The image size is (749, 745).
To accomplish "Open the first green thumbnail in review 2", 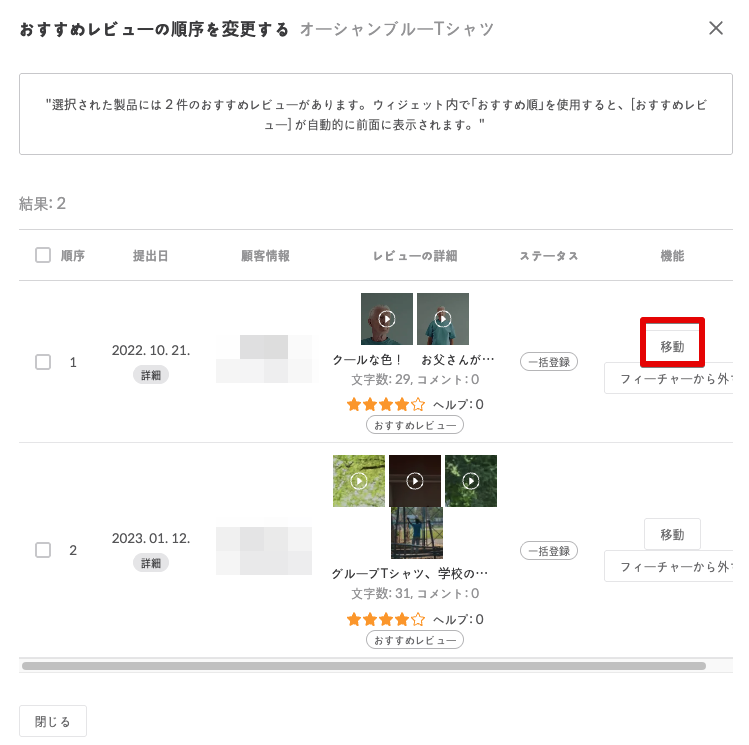I will [359, 481].
